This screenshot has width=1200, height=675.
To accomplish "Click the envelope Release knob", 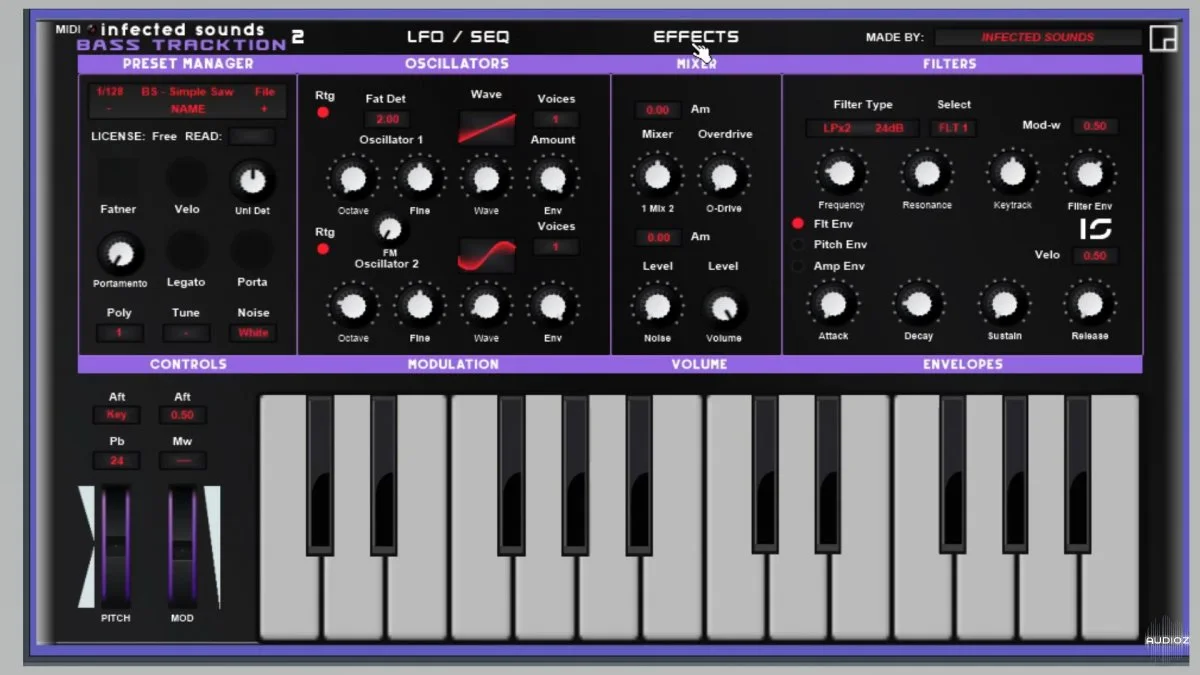I will point(1090,304).
